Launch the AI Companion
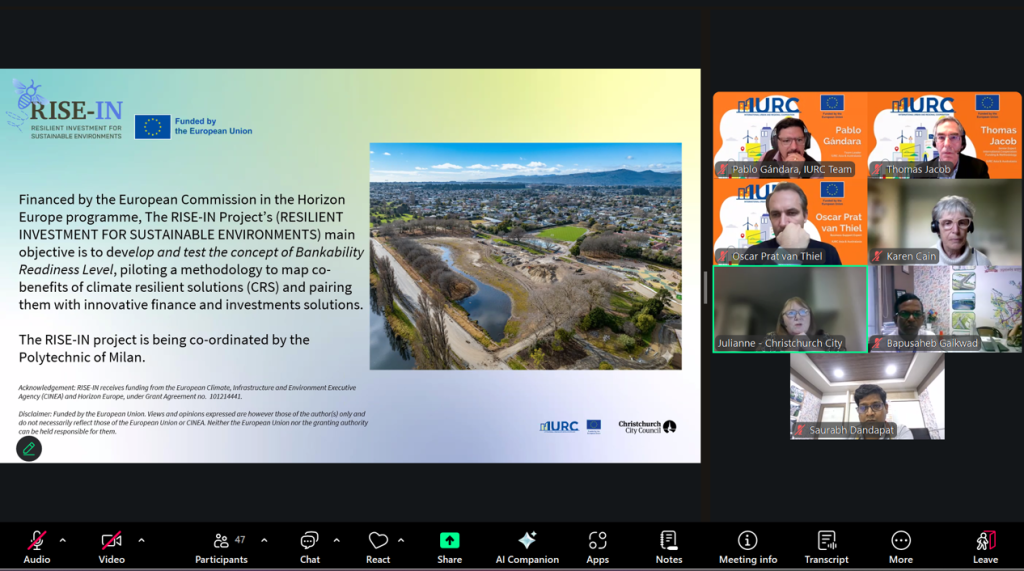 click(x=527, y=545)
